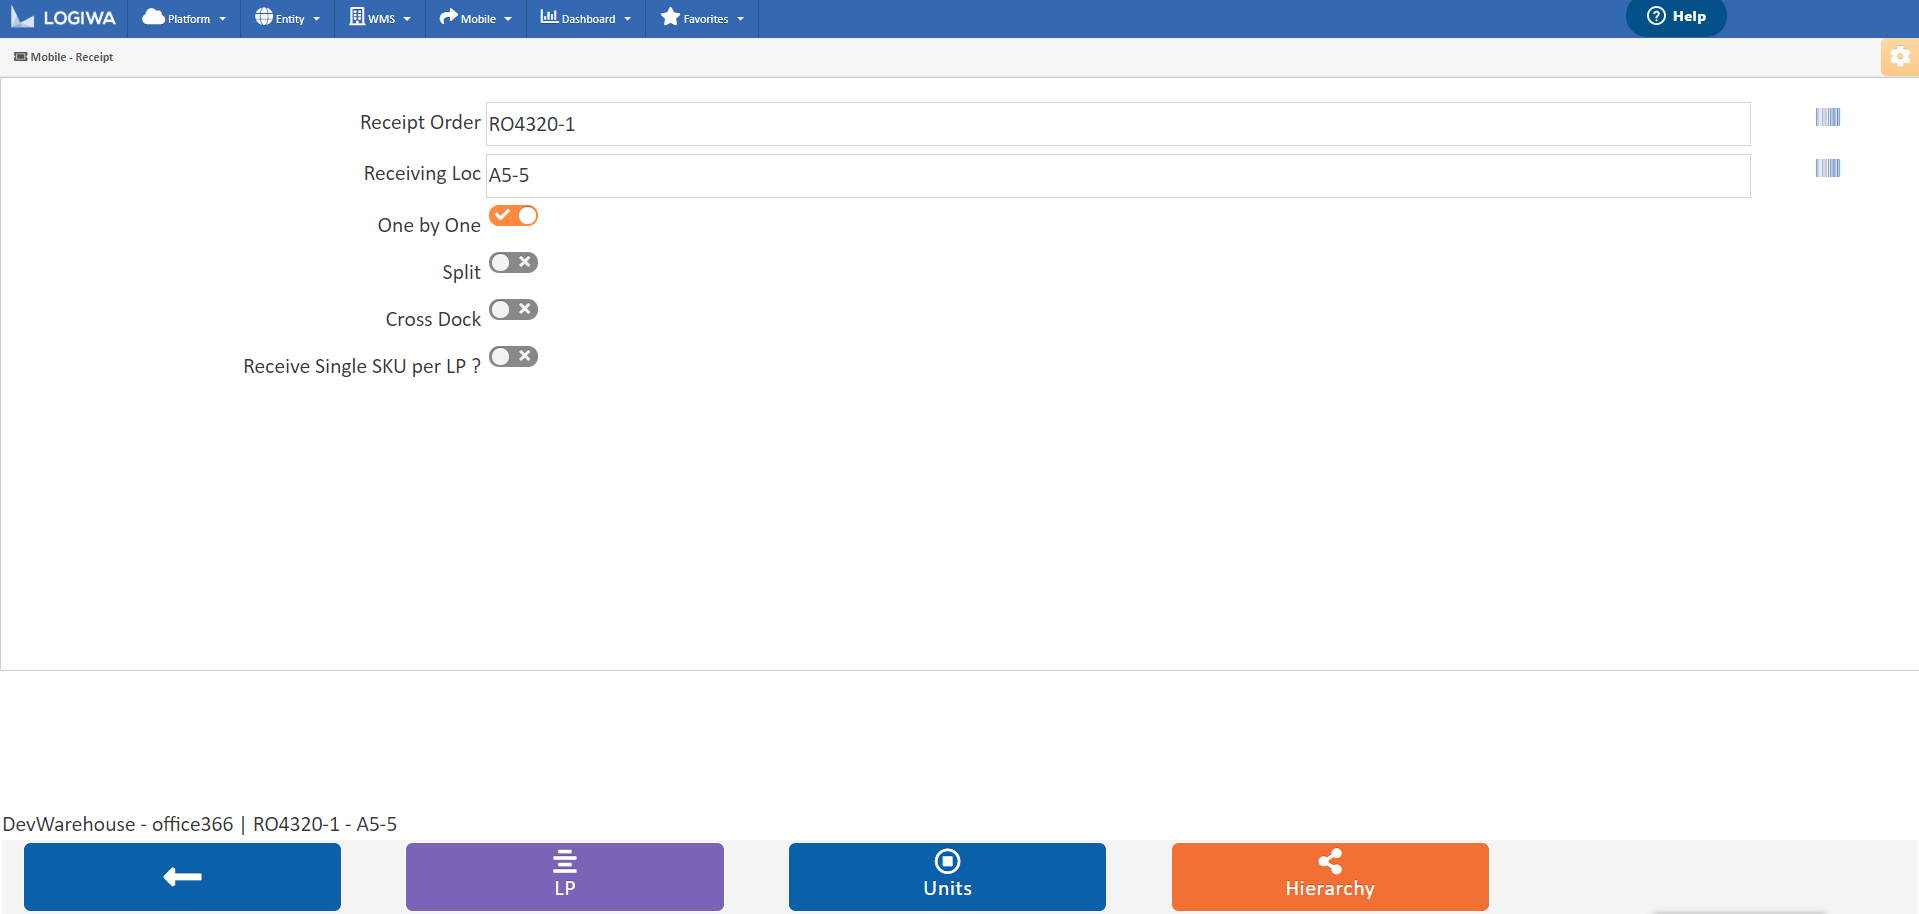Scan barcode for Receiving Loc
This screenshot has height=914, width=1919.
point(1828,168)
